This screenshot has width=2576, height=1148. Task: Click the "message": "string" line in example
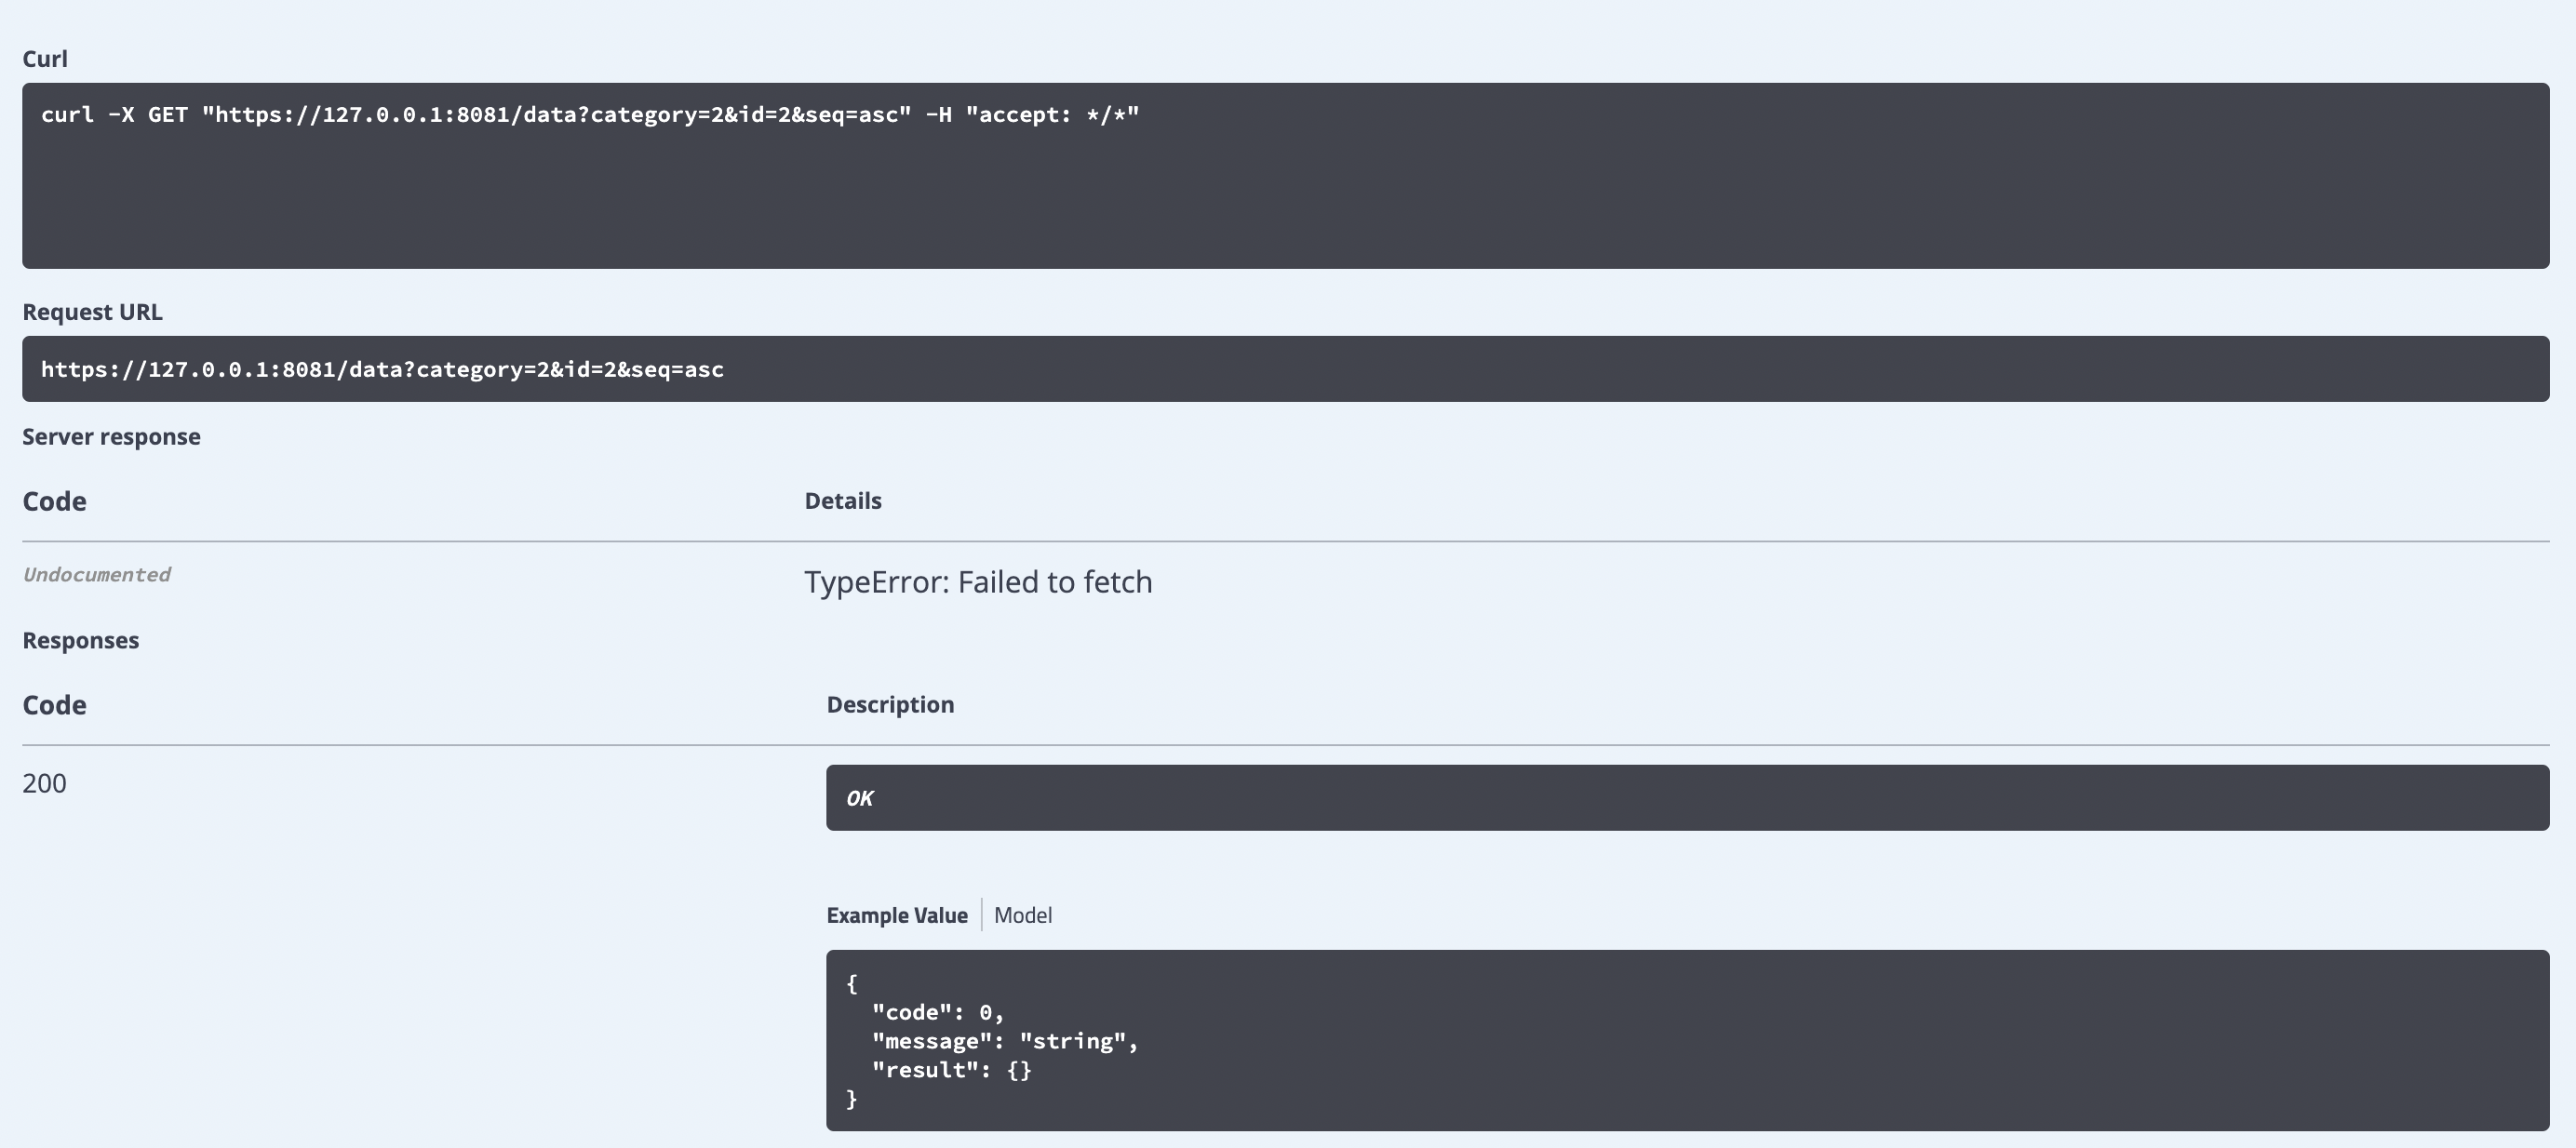1003,1041
